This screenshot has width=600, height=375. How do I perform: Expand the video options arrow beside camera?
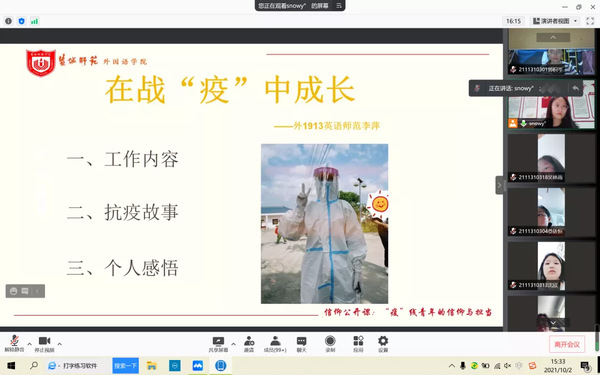[x=60, y=343]
